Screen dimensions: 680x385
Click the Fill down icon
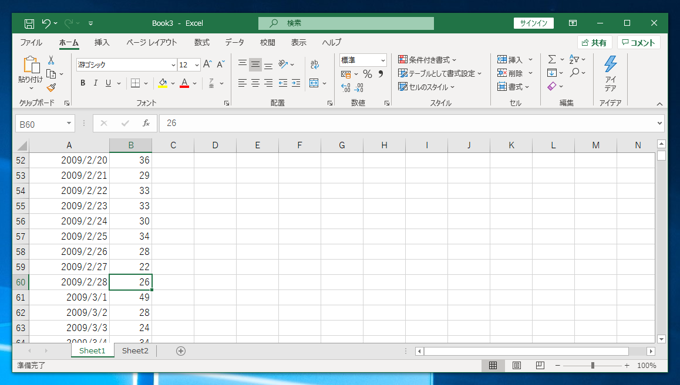click(552, 73)
